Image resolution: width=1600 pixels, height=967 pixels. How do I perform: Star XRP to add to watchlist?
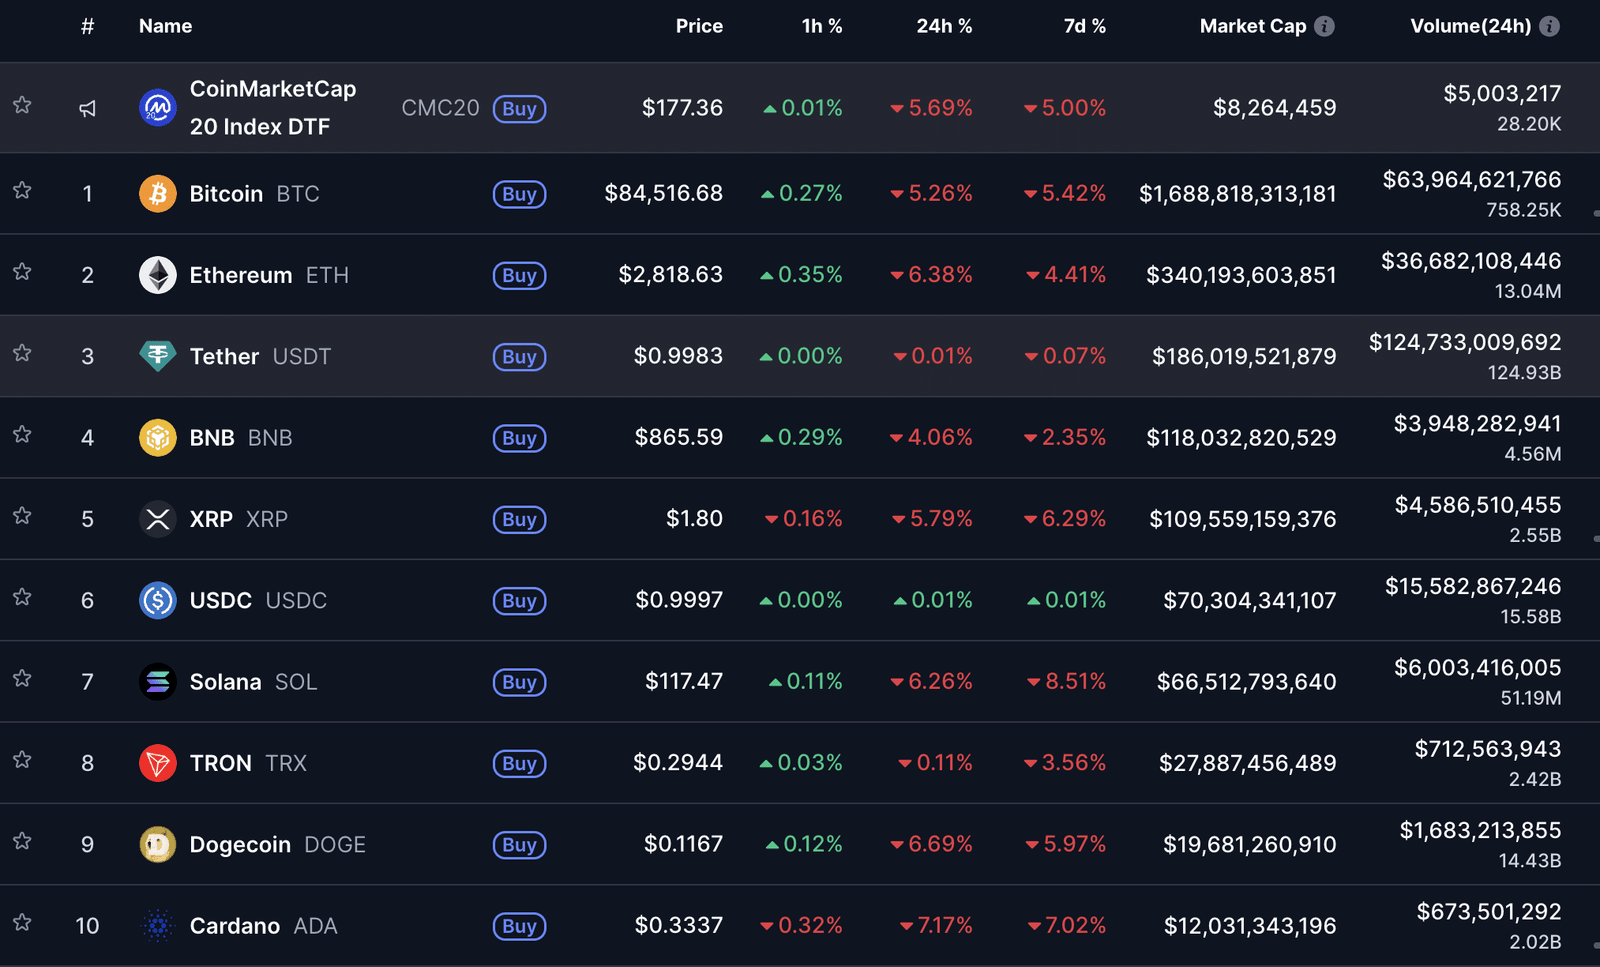(x=22, y=516)
